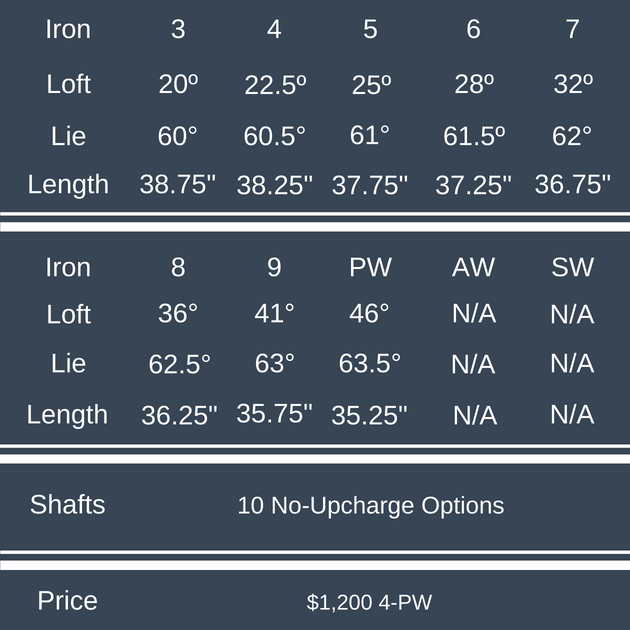Click the 37.25" length value
Screen dimensions: 630x630
[x=473, y=184]
